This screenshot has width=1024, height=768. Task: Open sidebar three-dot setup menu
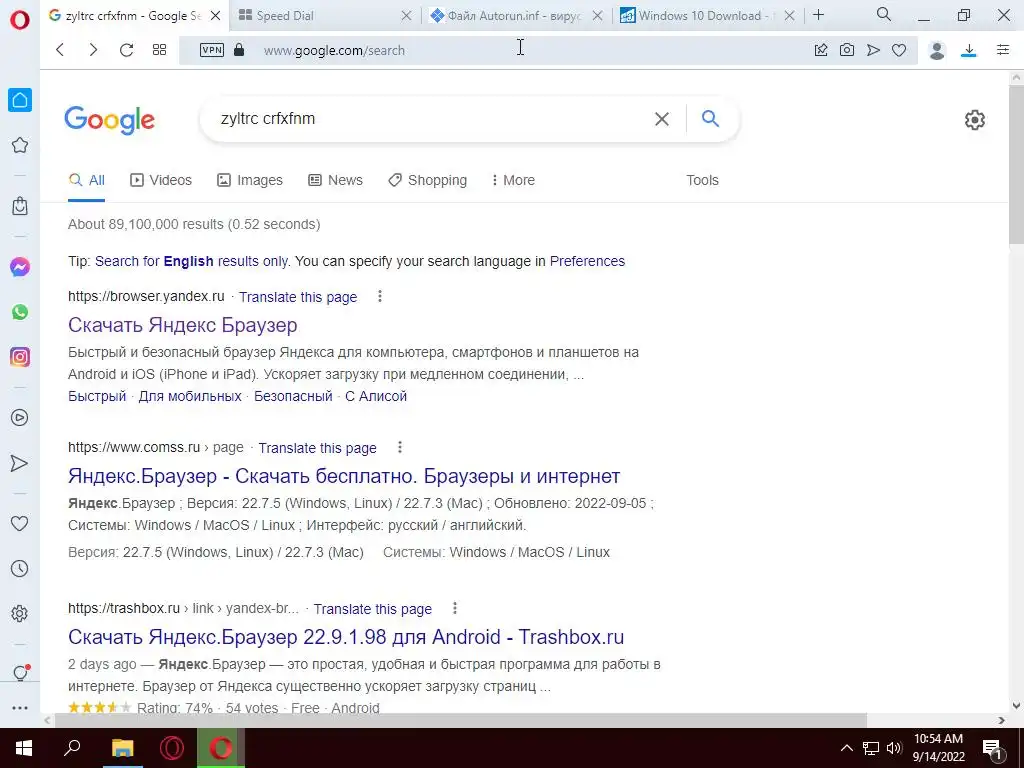pyautogui.click(x=20, y=708)
